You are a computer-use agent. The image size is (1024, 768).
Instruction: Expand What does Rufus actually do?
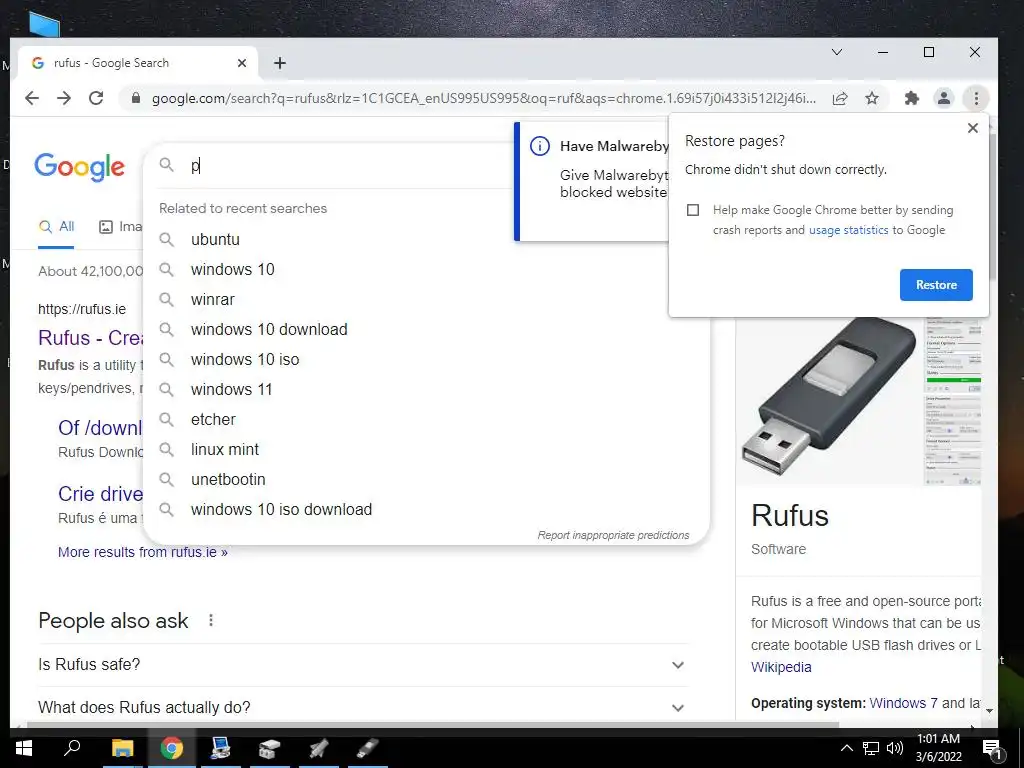[x=362, y=708]
